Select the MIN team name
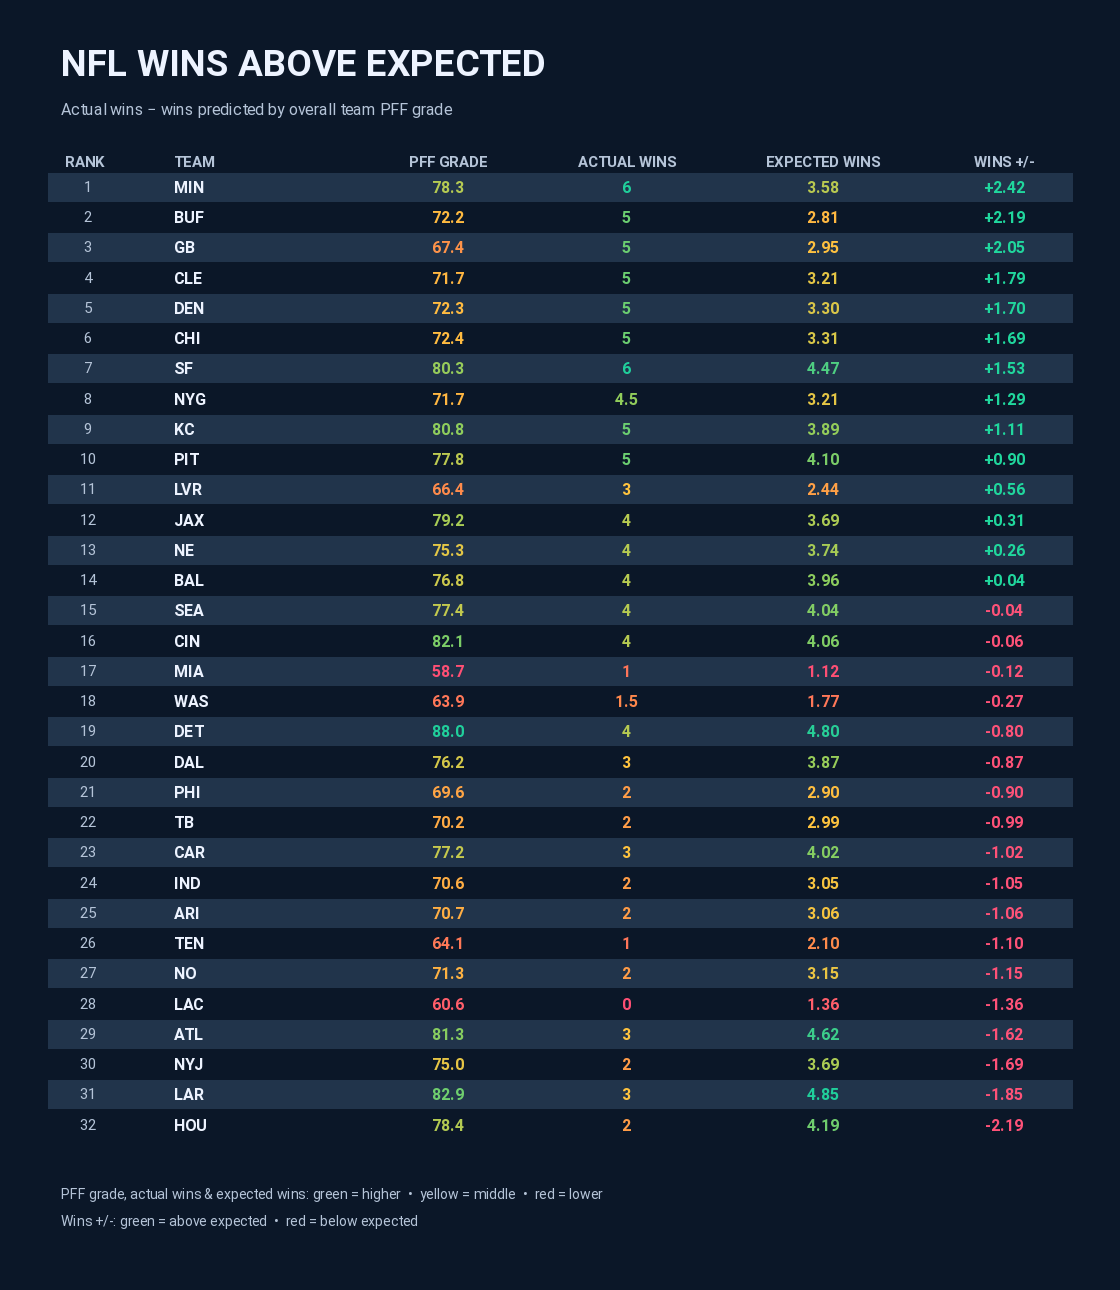 (189, 187)
